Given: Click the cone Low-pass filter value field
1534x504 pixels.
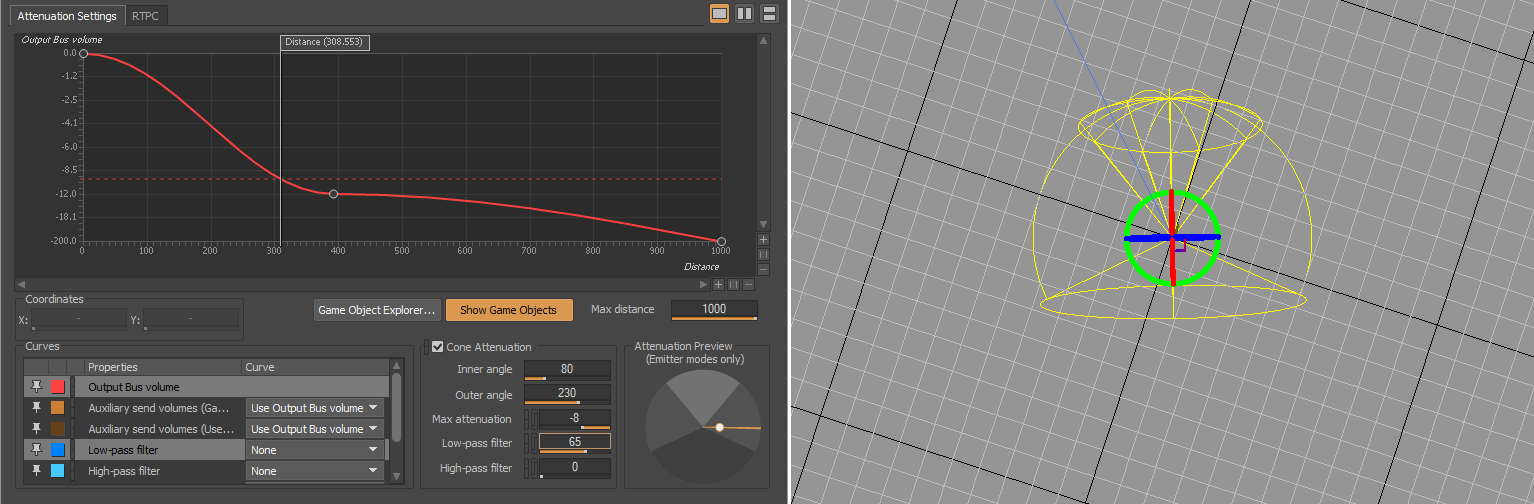Looking at the screenshot, I should pos(575,442).
